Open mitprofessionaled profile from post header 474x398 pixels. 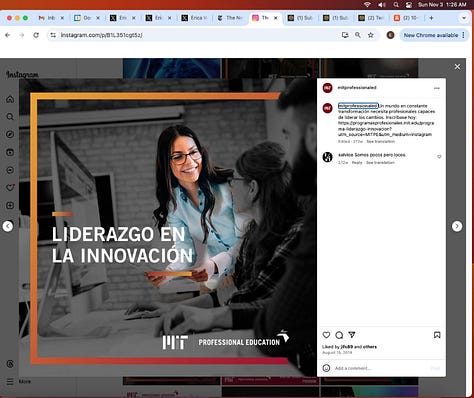[x=357, y=88]
